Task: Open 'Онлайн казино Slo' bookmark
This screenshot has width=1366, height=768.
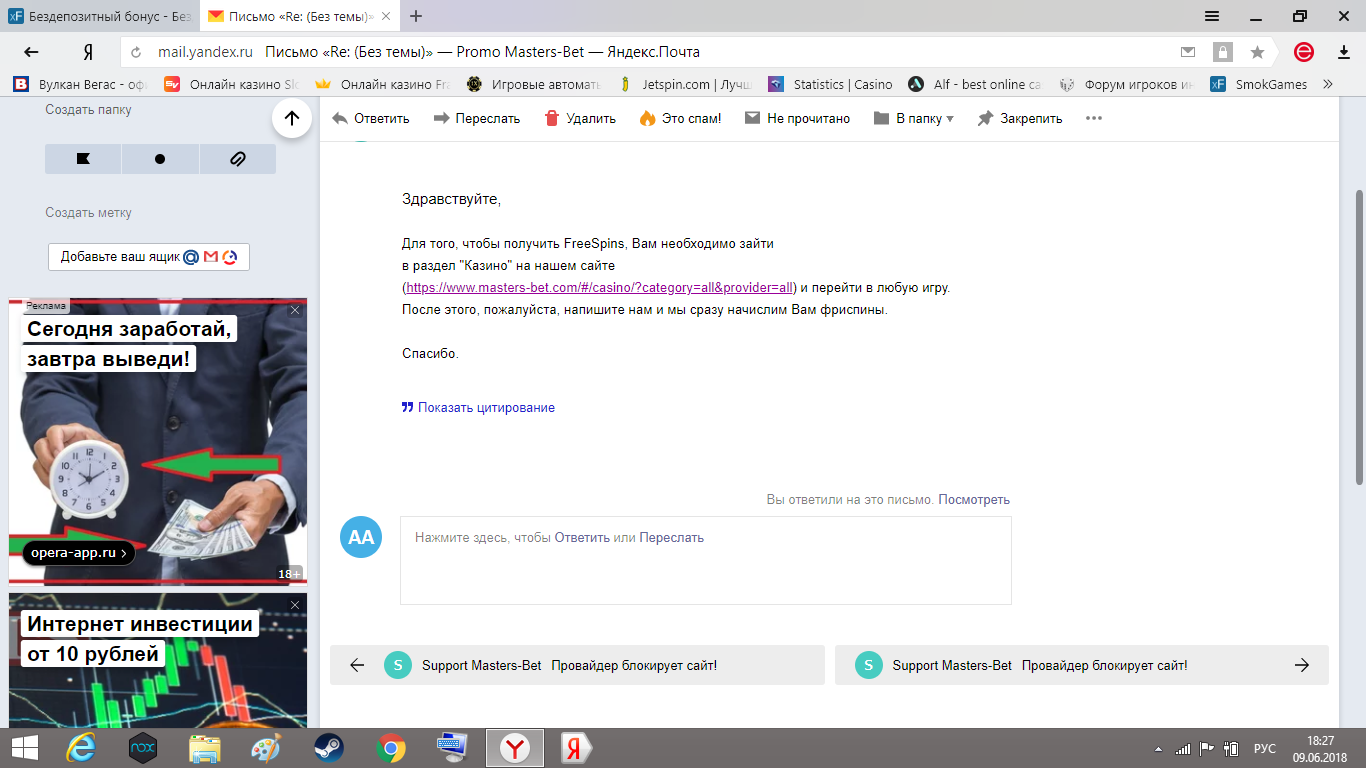Action: tap(232, 84)
